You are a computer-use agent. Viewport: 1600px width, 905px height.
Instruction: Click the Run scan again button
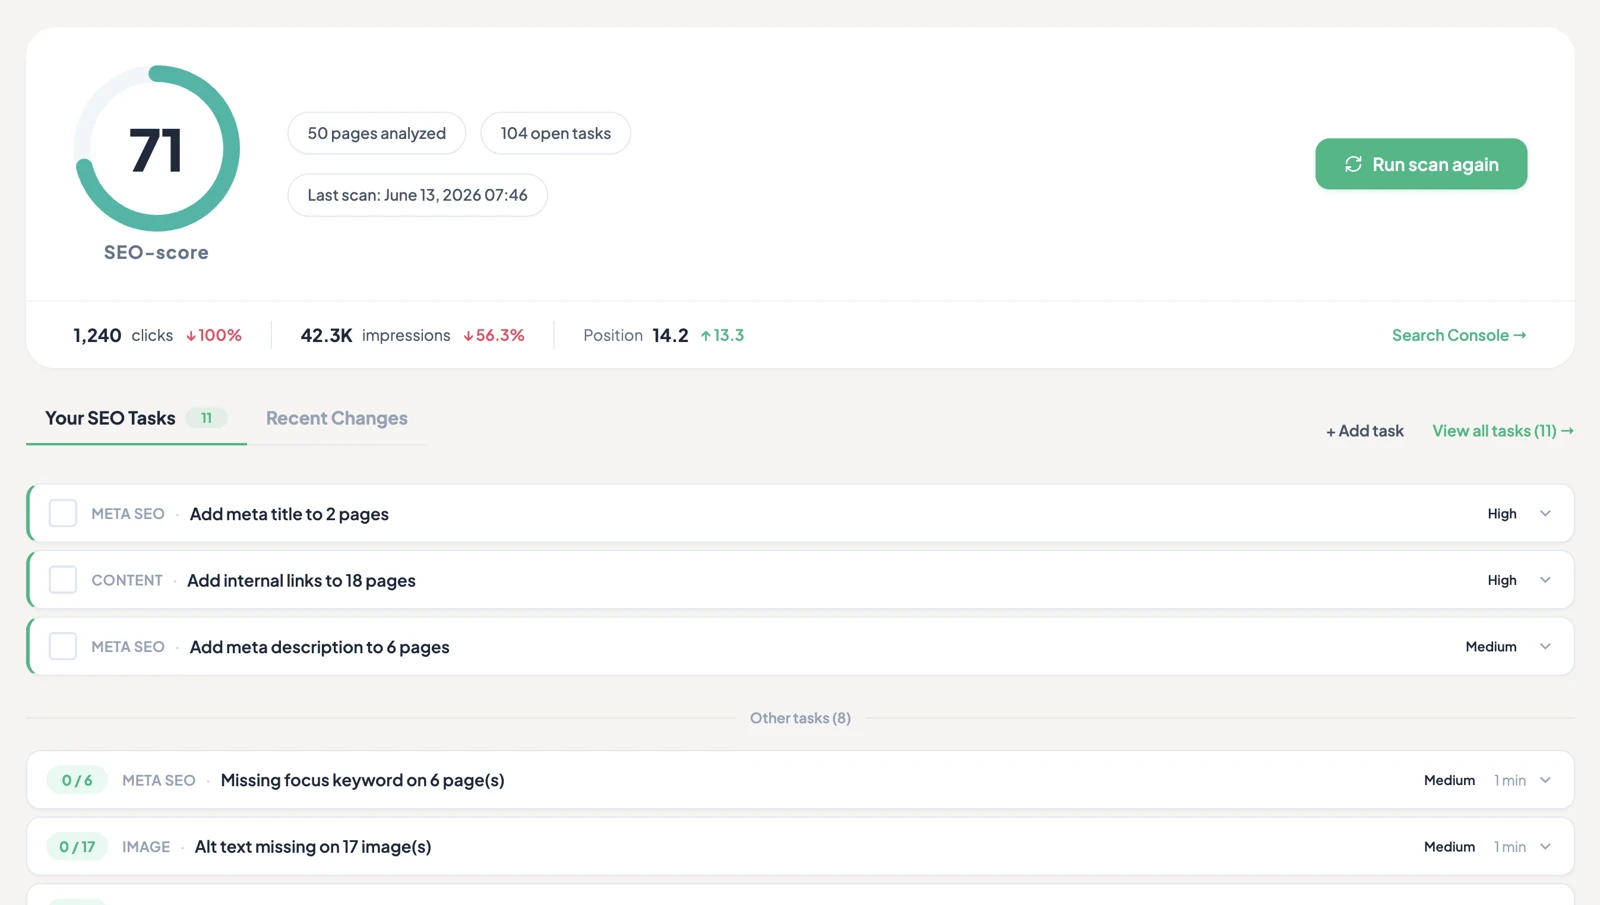[1421, 164]
